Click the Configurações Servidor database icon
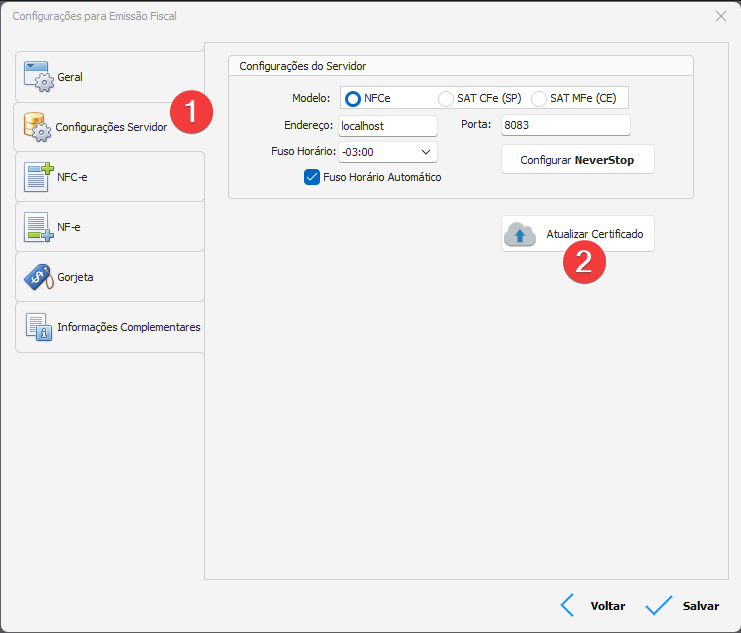This screenshot has height=633, width=741. click(38, 127)
